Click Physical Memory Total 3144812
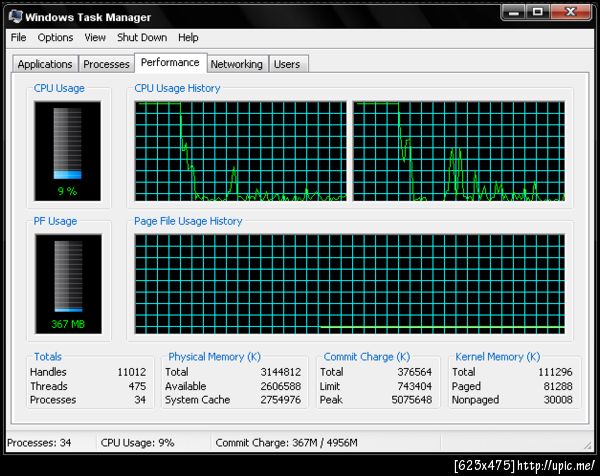This screenshot has width=600, height=476. [281, 372]
